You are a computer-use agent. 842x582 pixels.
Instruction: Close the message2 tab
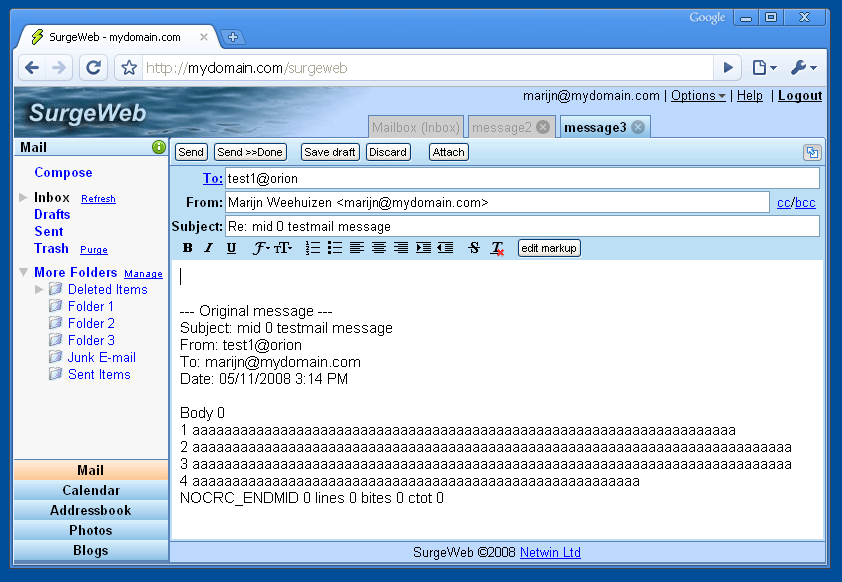[x=543, y=127]
